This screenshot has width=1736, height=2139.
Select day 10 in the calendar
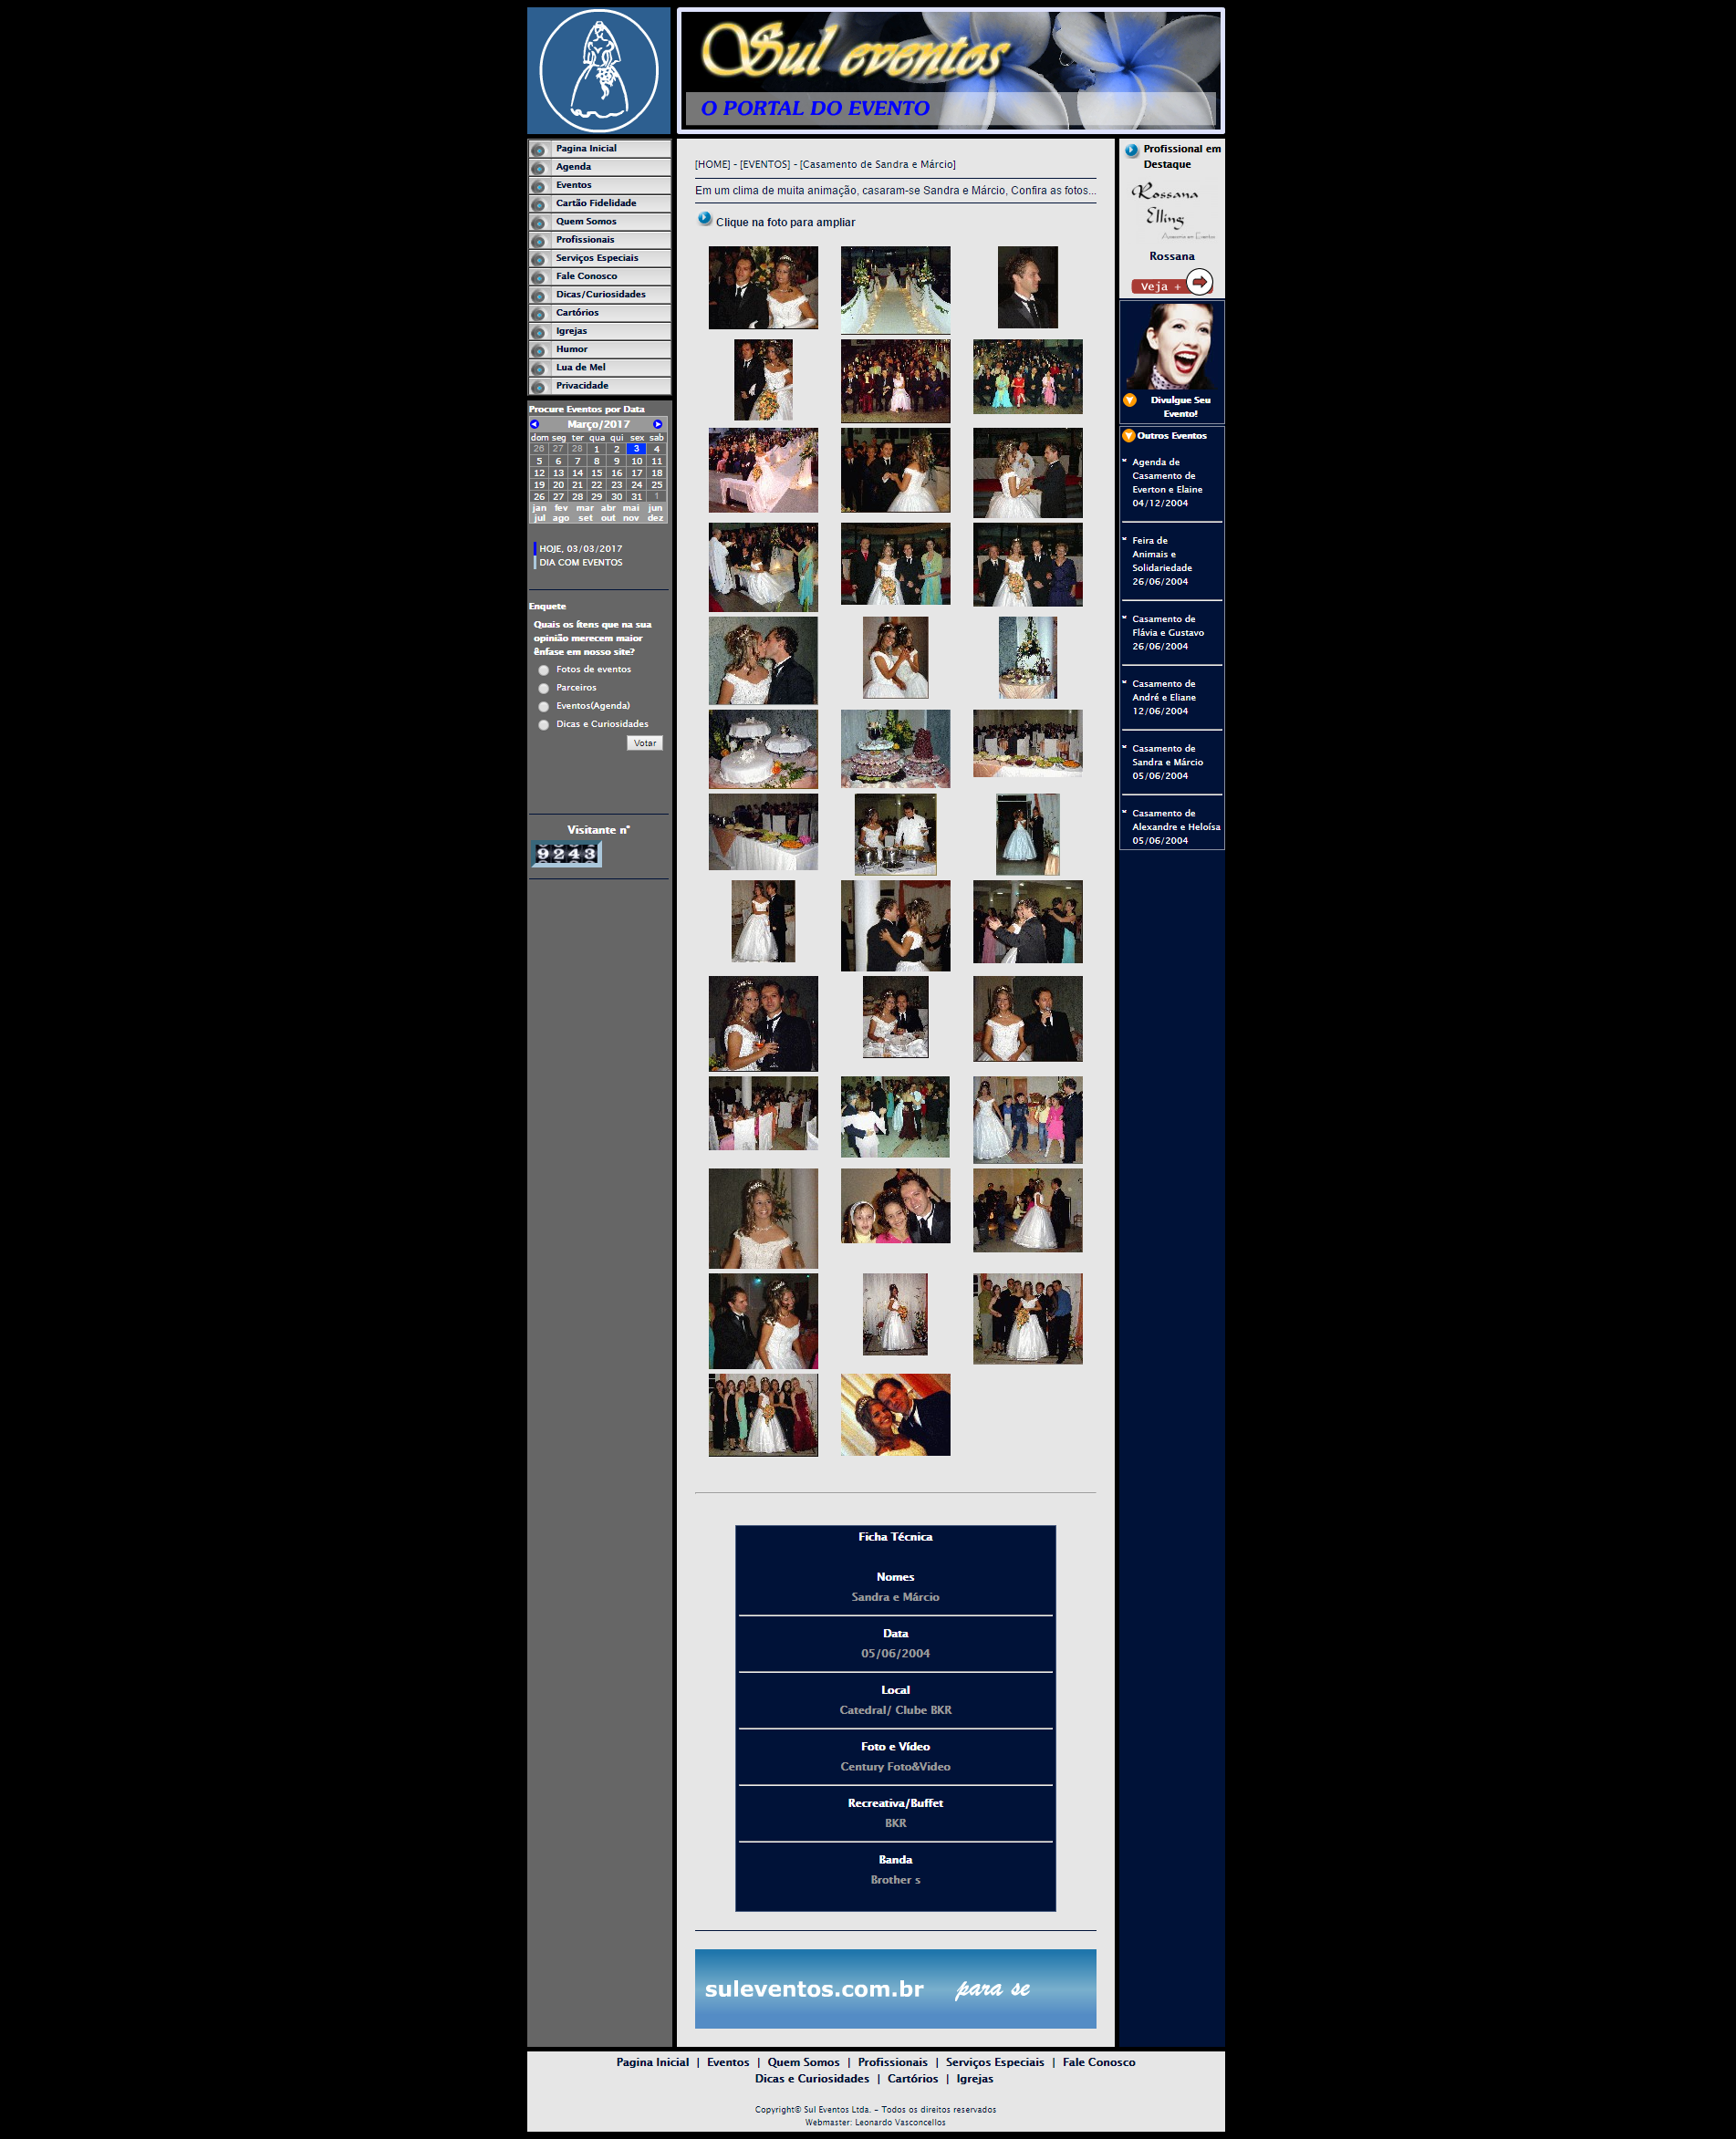pos(636,461)
